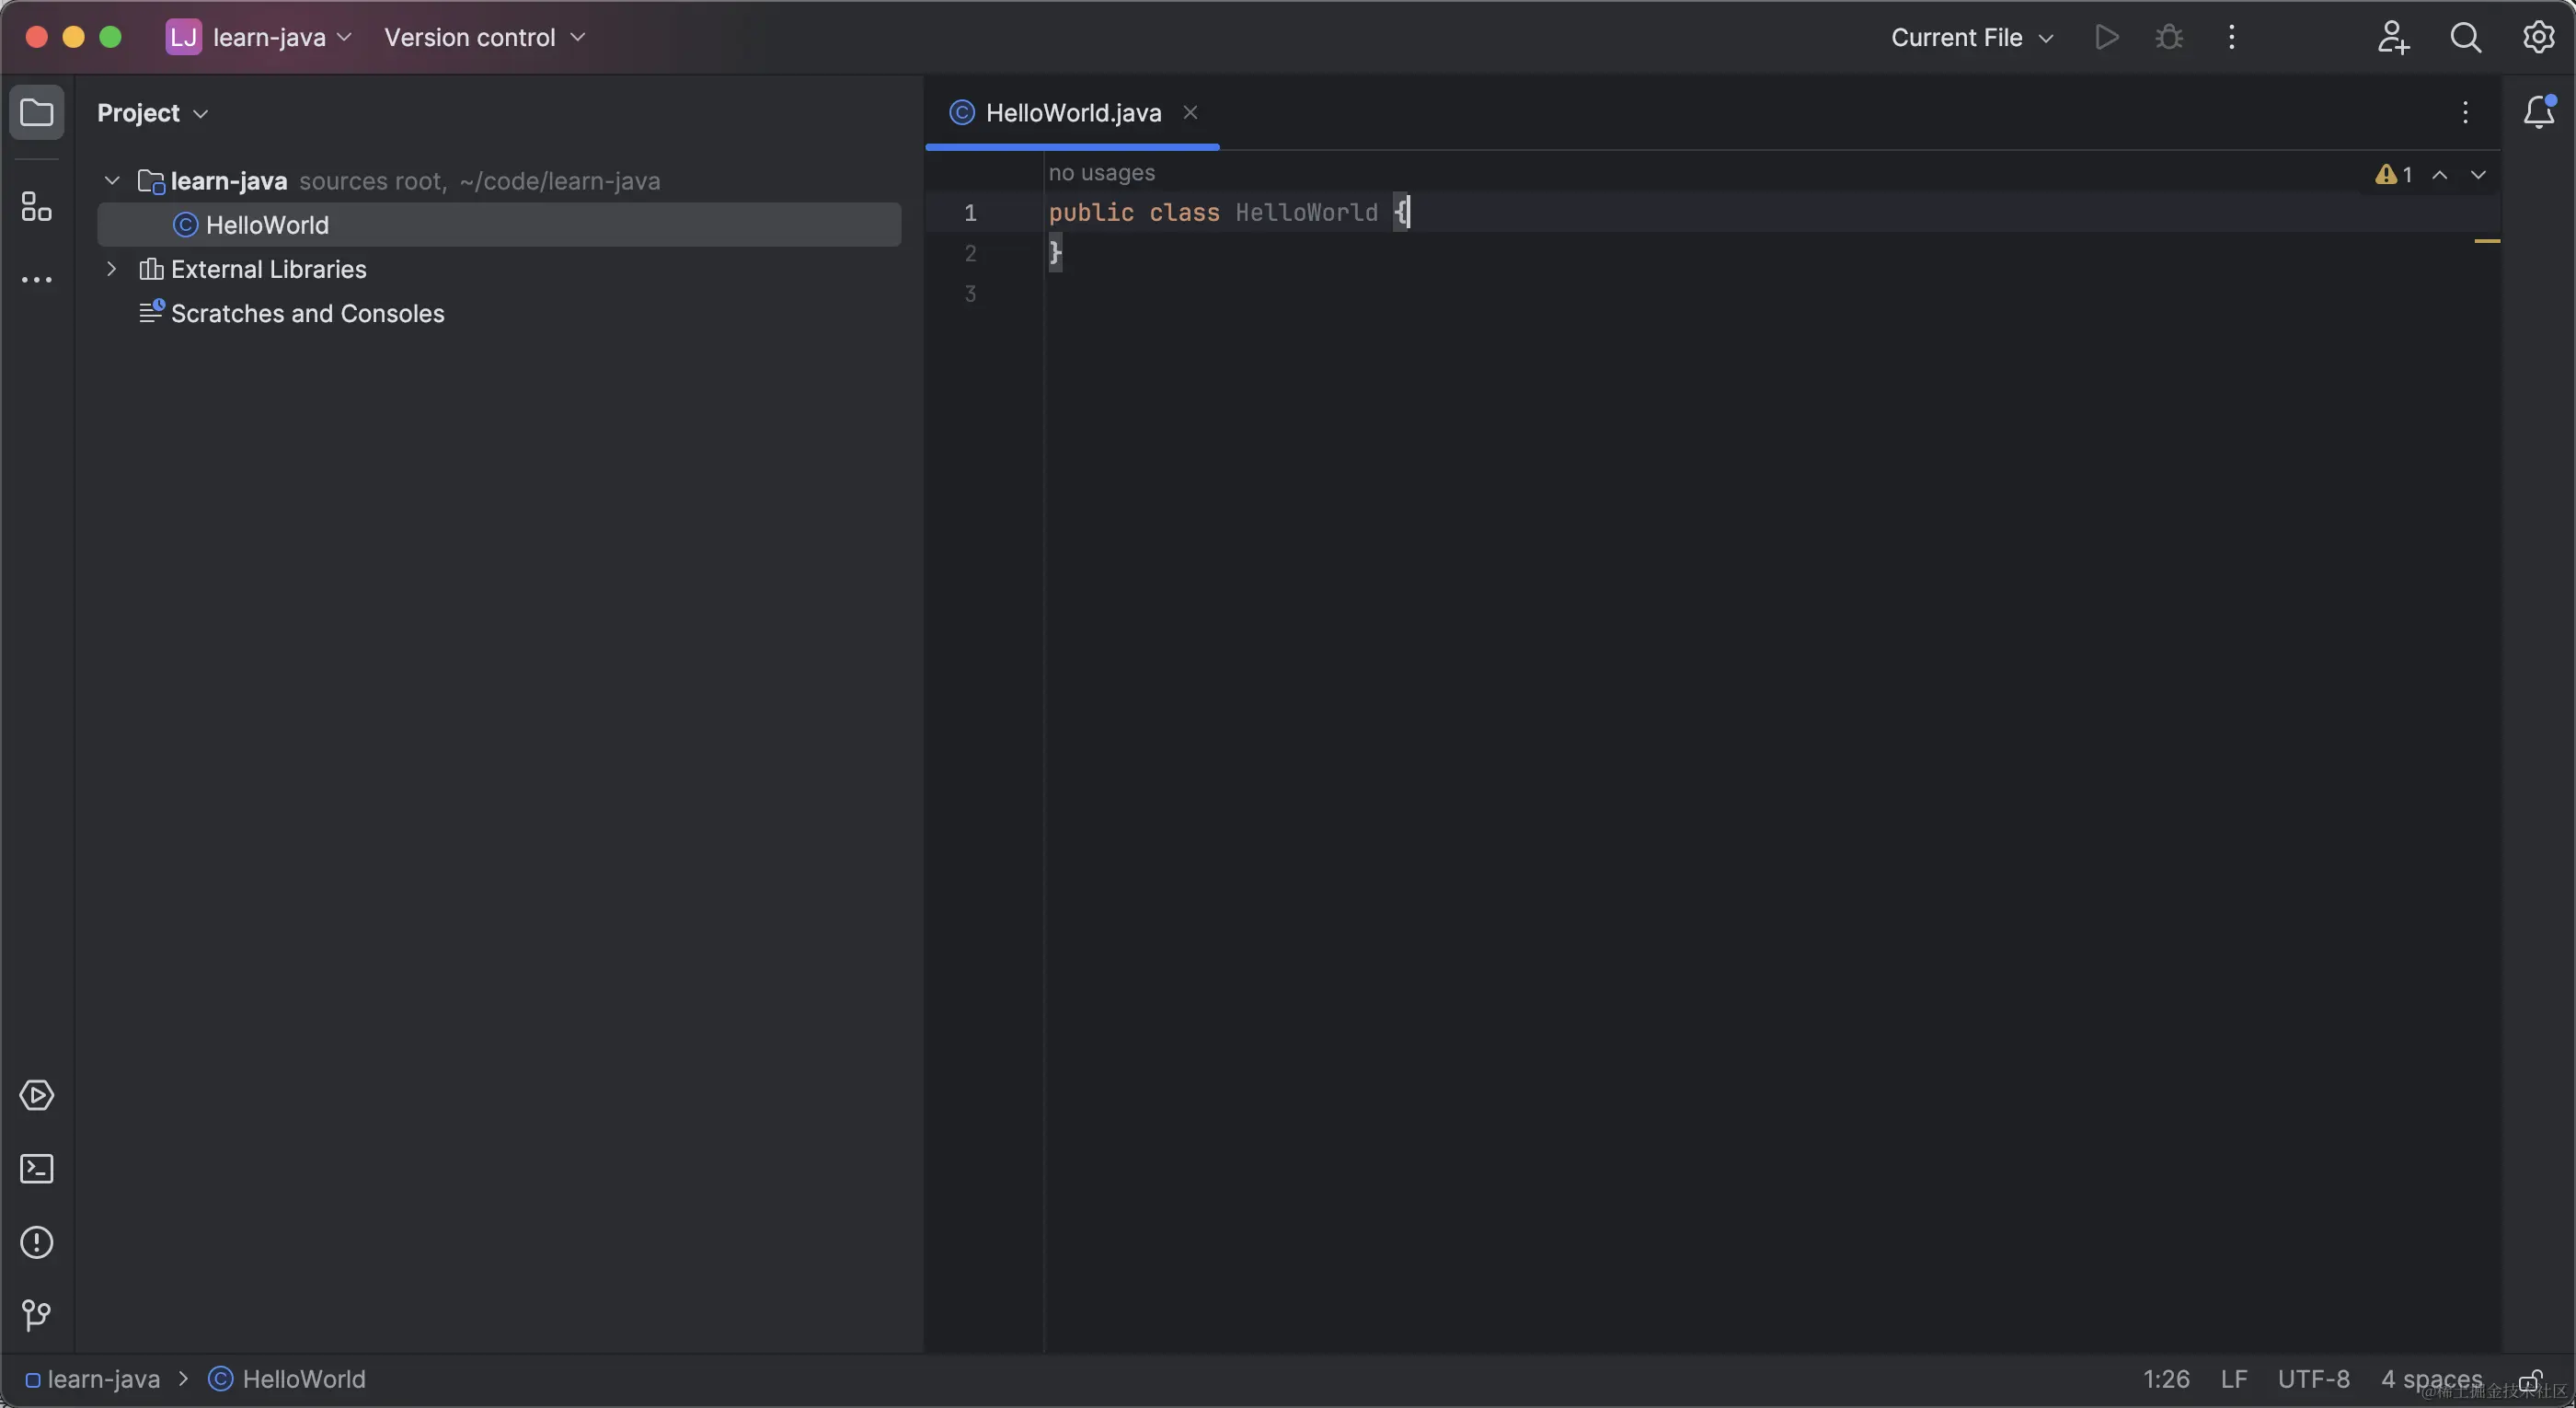Screen dimensions: 2576x1408
Task: Expand External Libraries node
Action: (x=112, y=269)
